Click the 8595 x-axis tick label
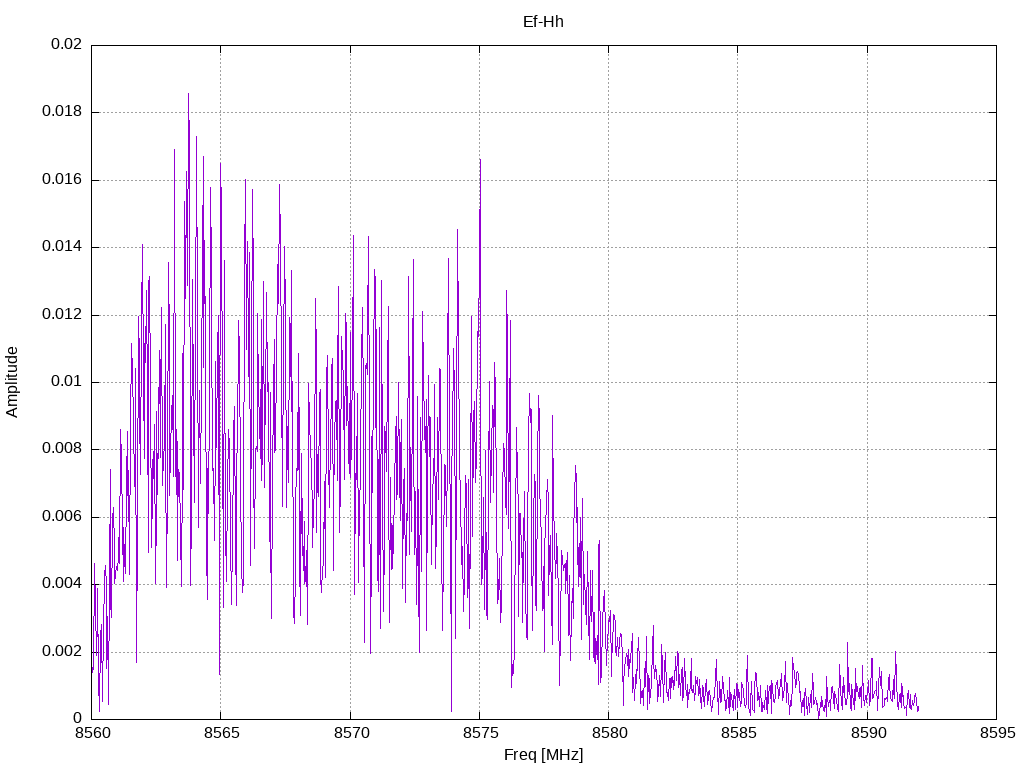 click(997, 733)
